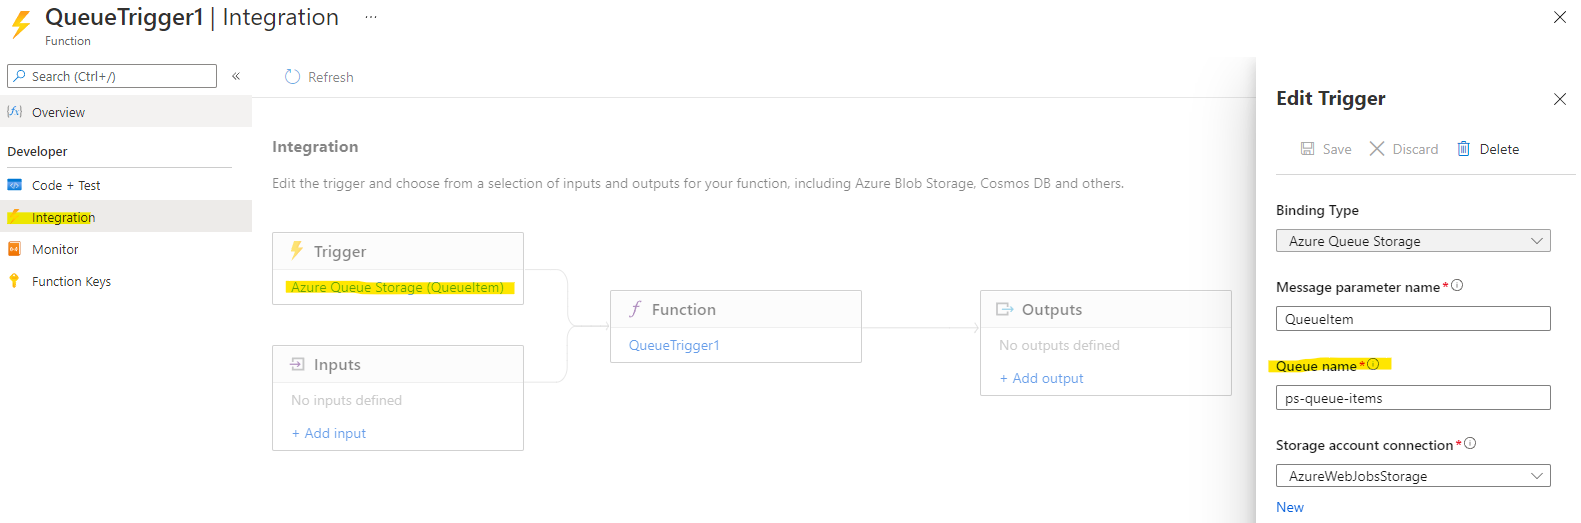Open Function Keys page
Viewport: 1581px width, 523px height.
(126, 281)
